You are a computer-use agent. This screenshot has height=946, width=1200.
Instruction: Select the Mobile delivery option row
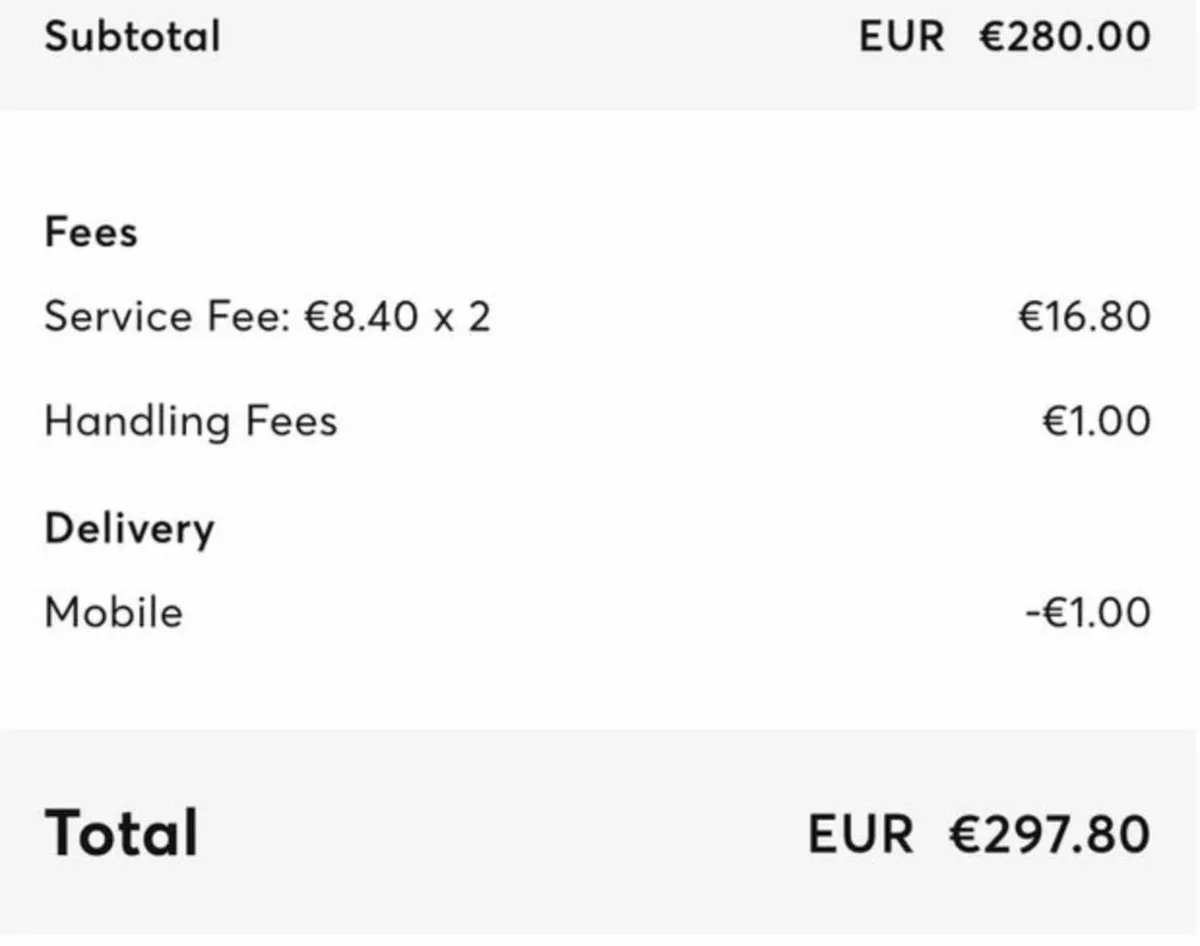click(598, 612)
